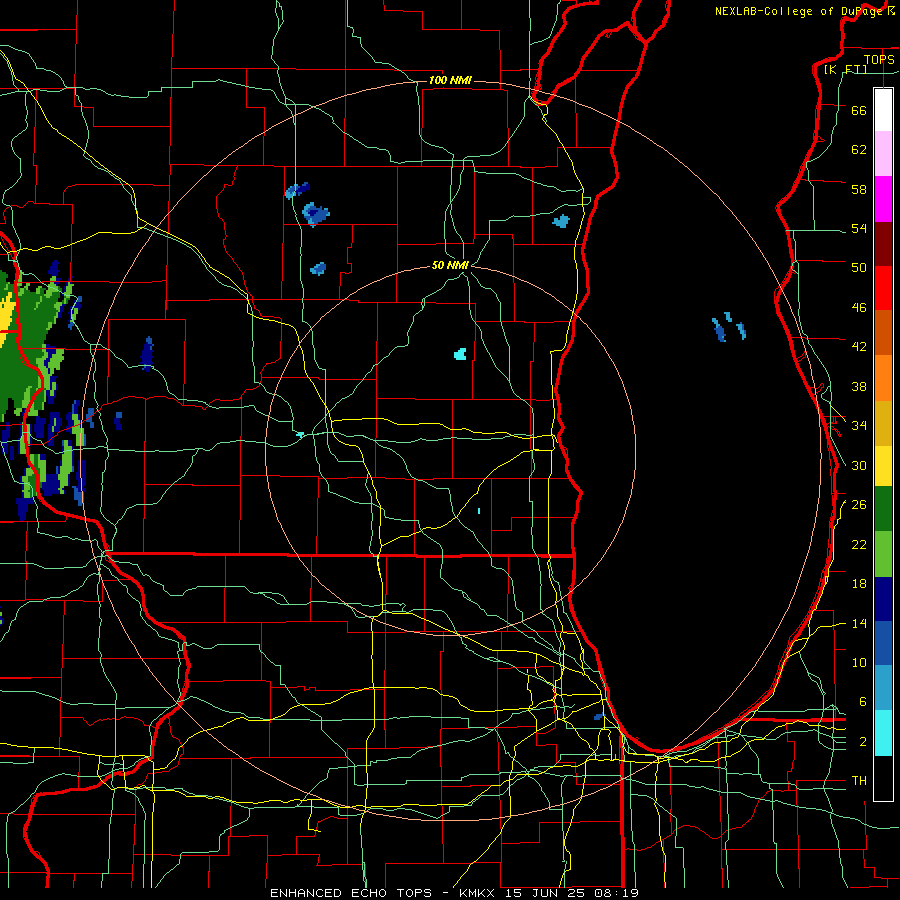Click the 10 value on the legend scale
Image resolution: width=900 pixels, height=900 pixels.
tap(859, 662)
